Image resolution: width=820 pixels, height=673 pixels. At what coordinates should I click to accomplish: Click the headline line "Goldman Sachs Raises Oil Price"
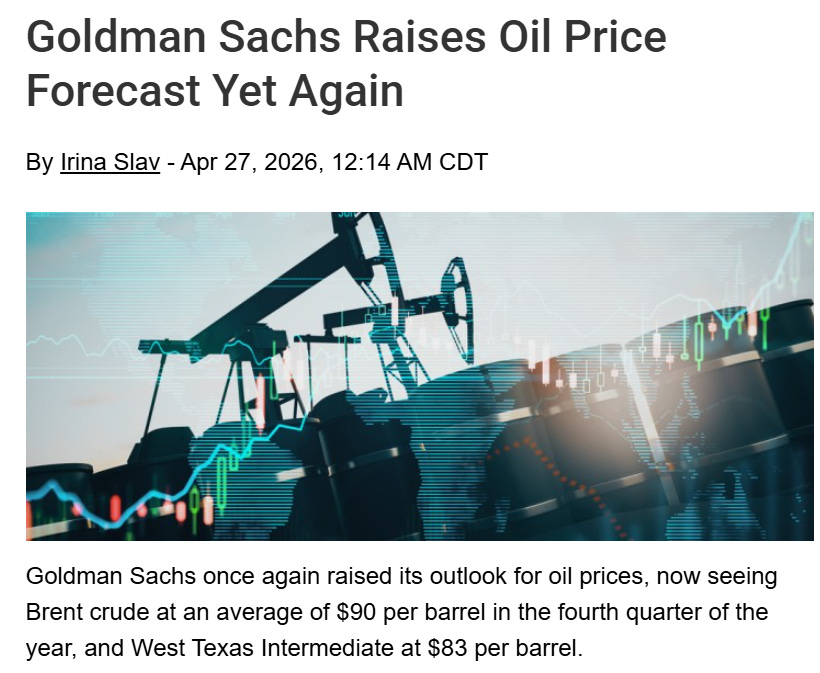tap(346, 37)
